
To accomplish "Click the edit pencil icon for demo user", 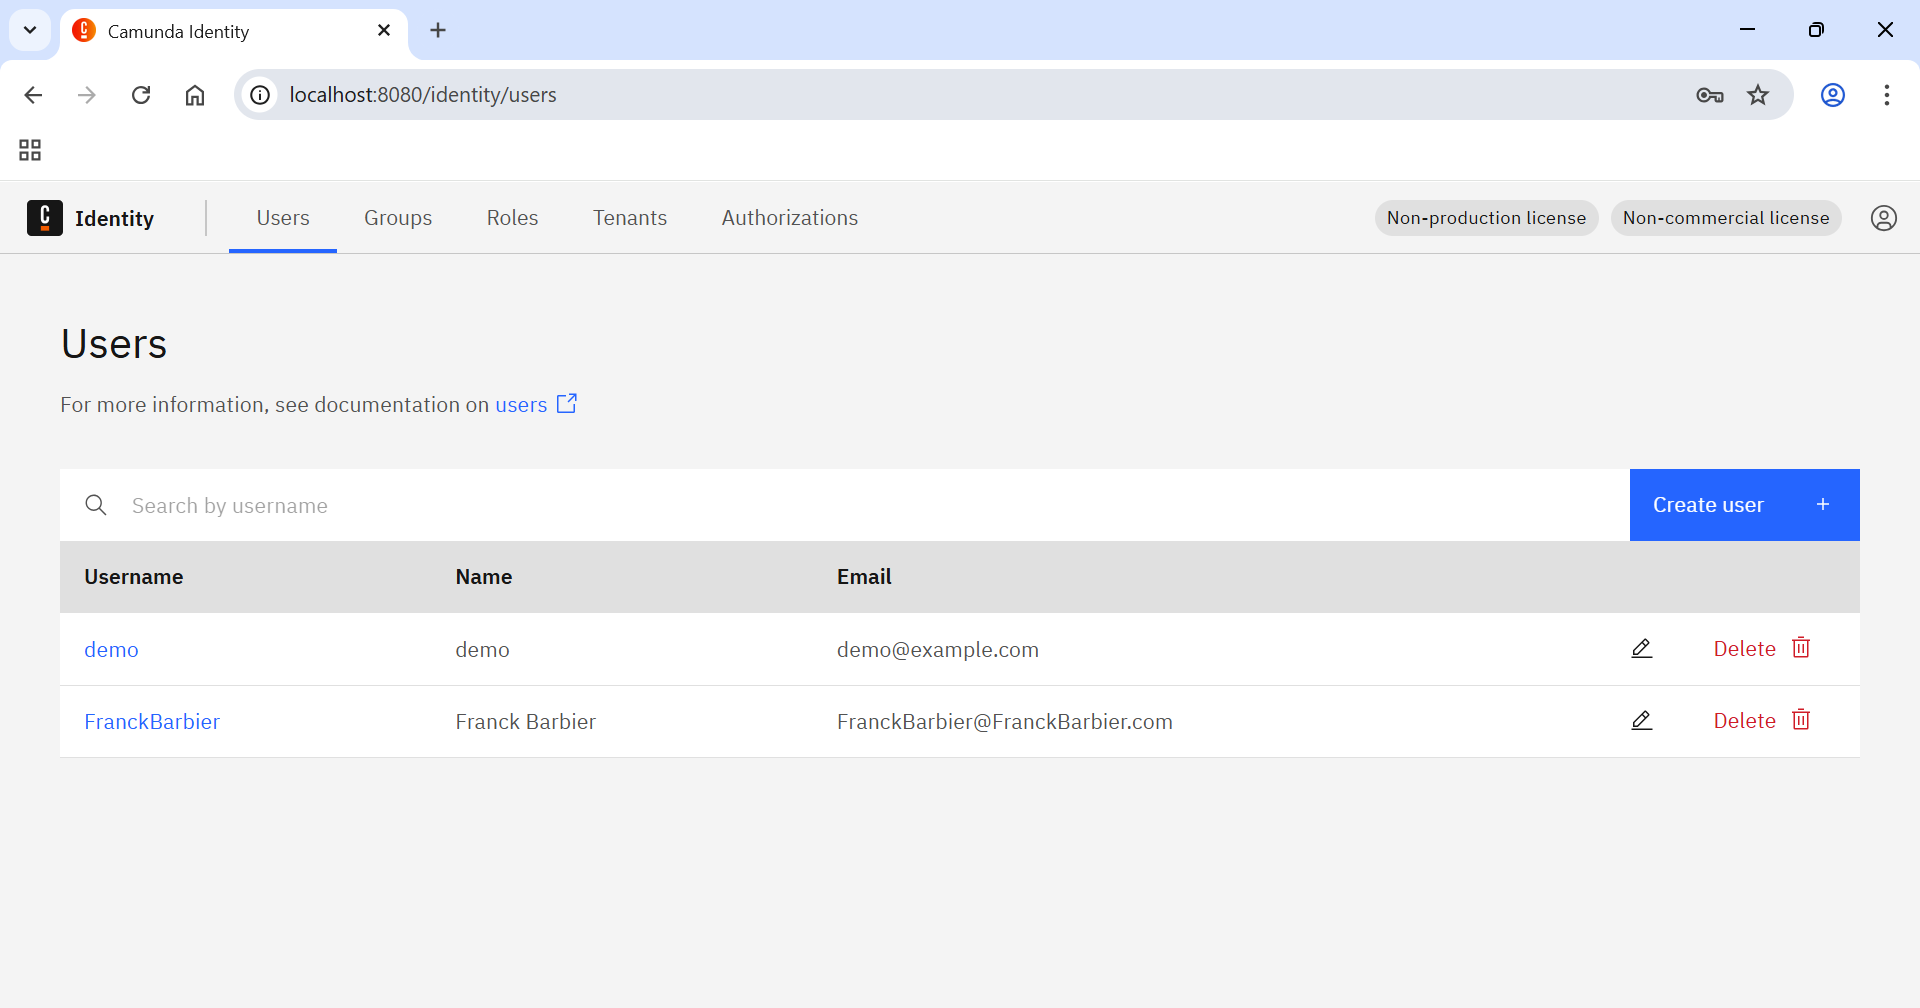I will 1641,649.
